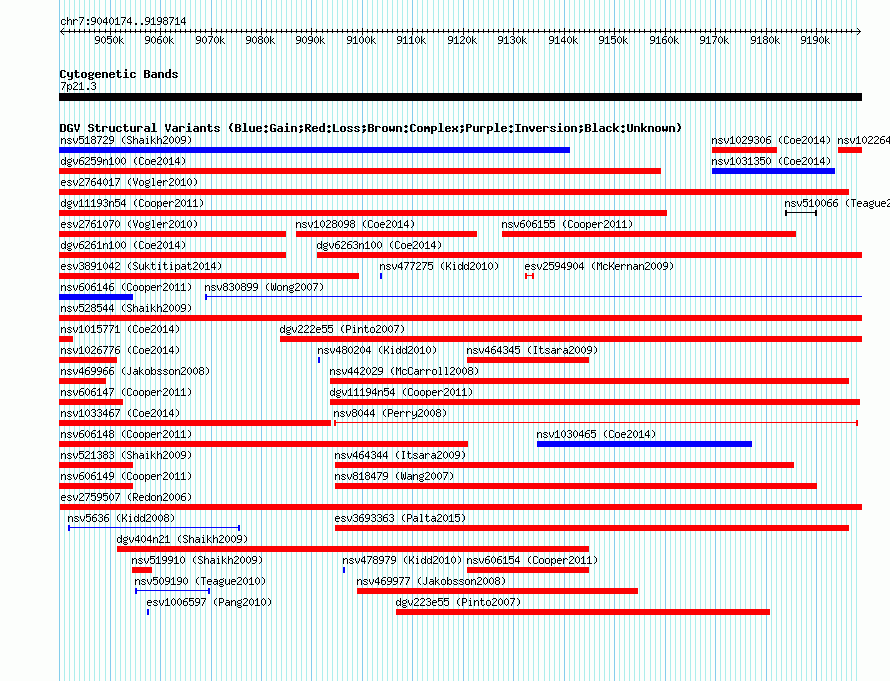Open nsv480204 (Kidd2010) label
Image resolution: width=890 pixels, height=681 pixels.
point(377,350)
